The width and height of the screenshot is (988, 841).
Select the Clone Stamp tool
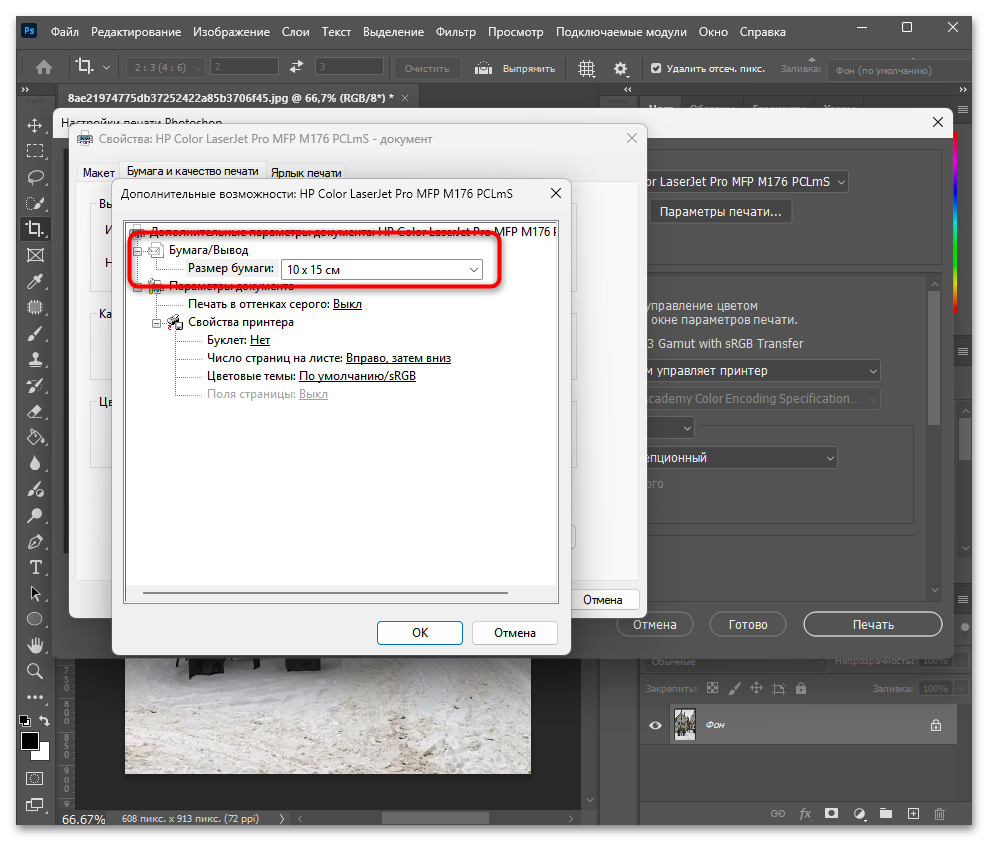point(35,359)
